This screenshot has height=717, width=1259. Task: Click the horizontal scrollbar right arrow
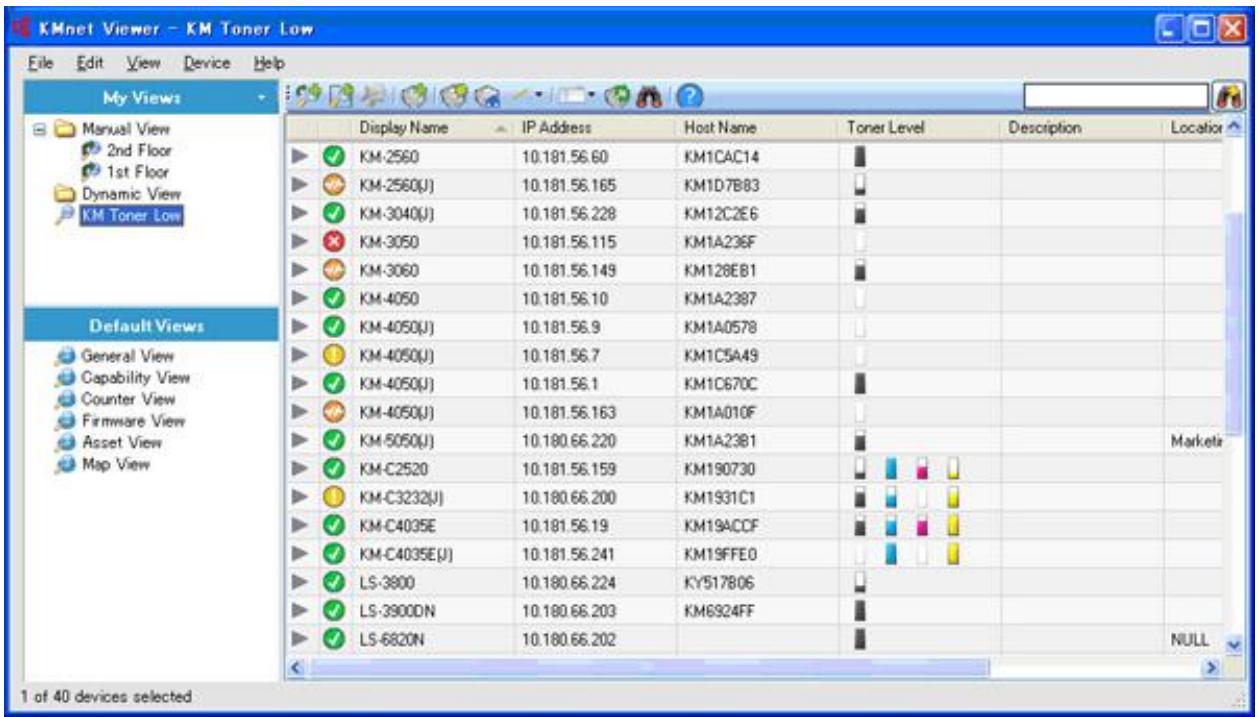(x=1214, y=666)
